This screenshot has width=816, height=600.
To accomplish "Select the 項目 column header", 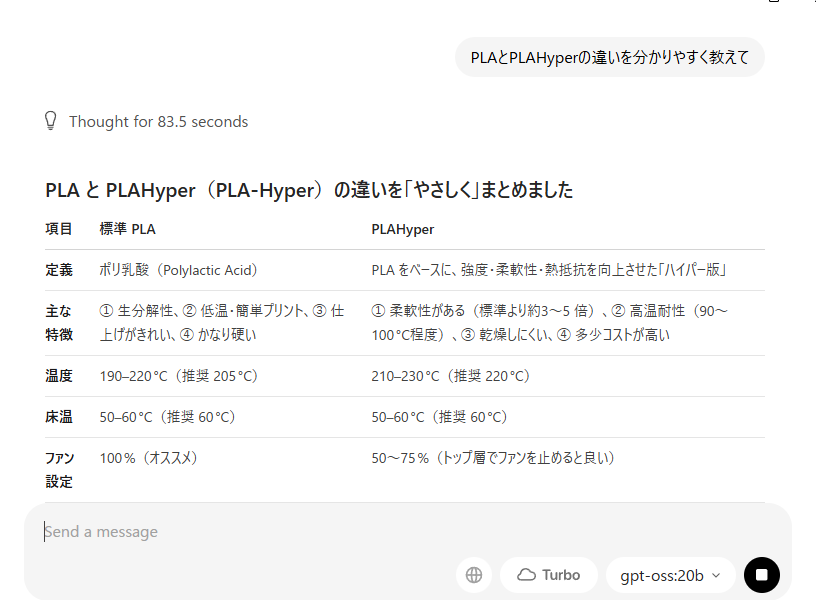I will tap(59, 229).
